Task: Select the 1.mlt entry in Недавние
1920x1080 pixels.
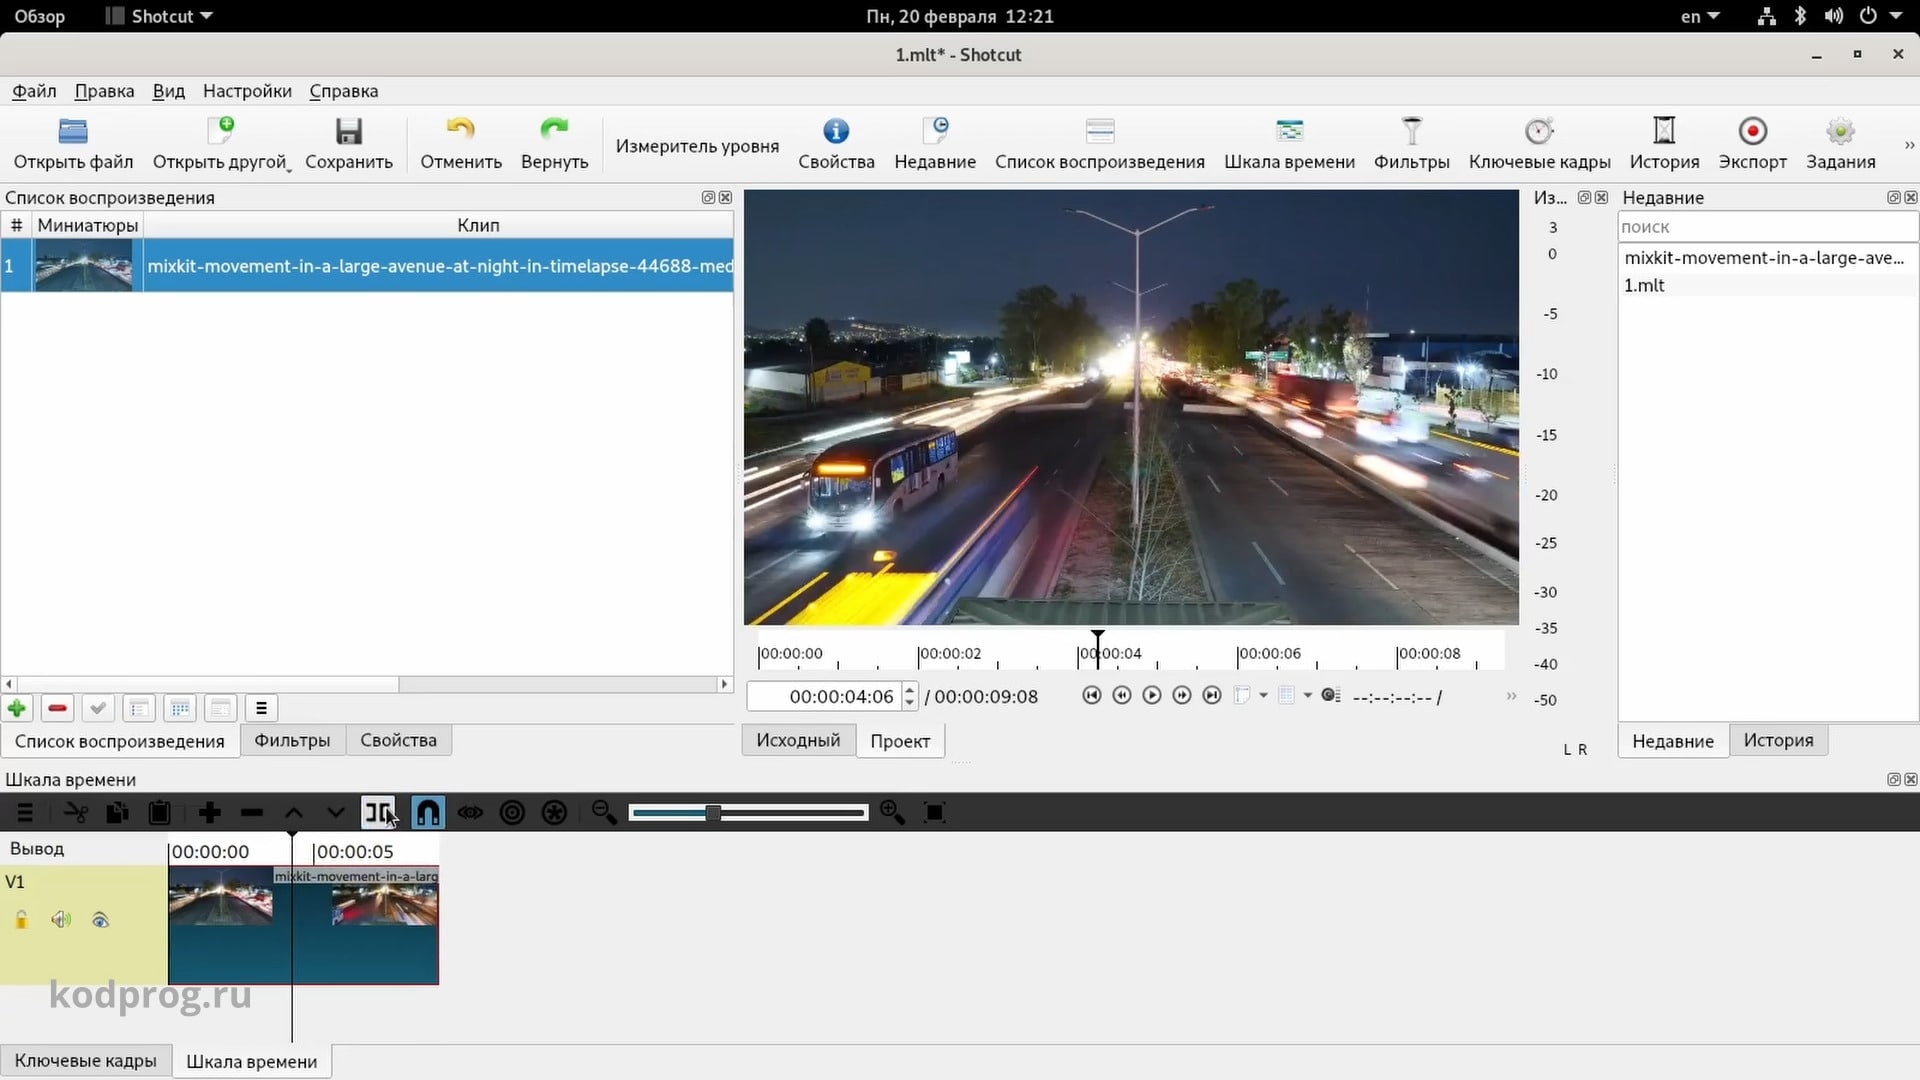Action: [1767, 285]
